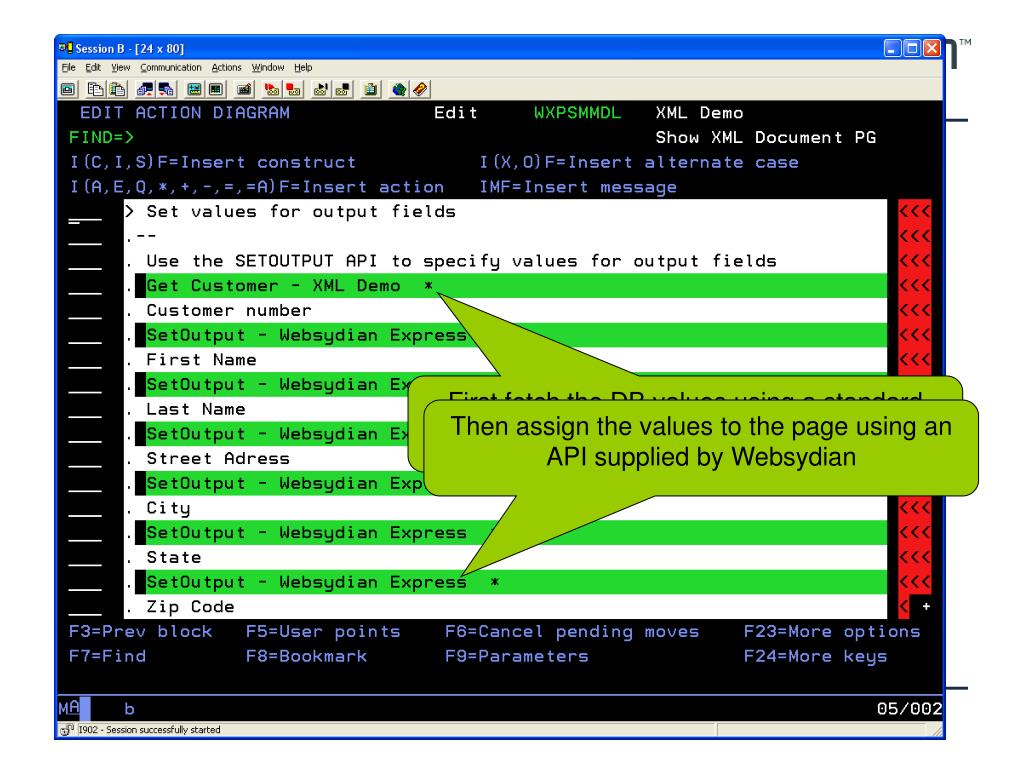1024x768 pixels.
Task: Click the F5=User points function key
Action: [323, 632]
